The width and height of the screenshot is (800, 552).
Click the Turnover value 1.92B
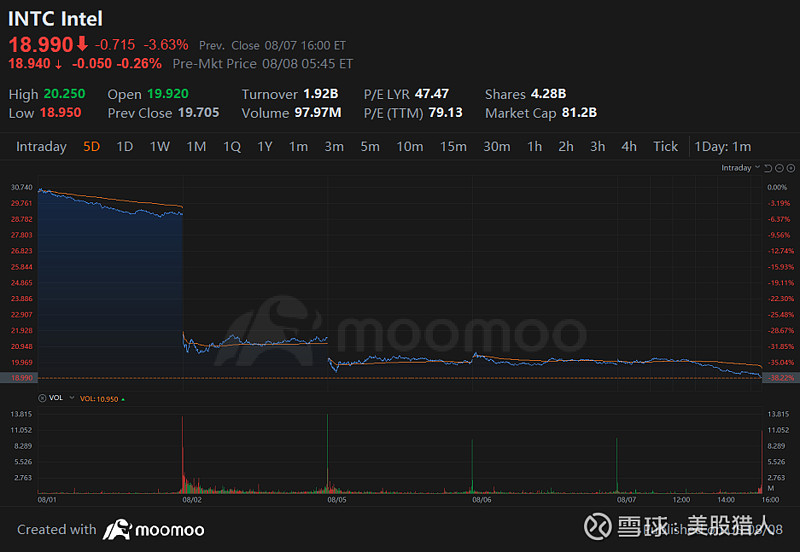[x=321, y=94]
